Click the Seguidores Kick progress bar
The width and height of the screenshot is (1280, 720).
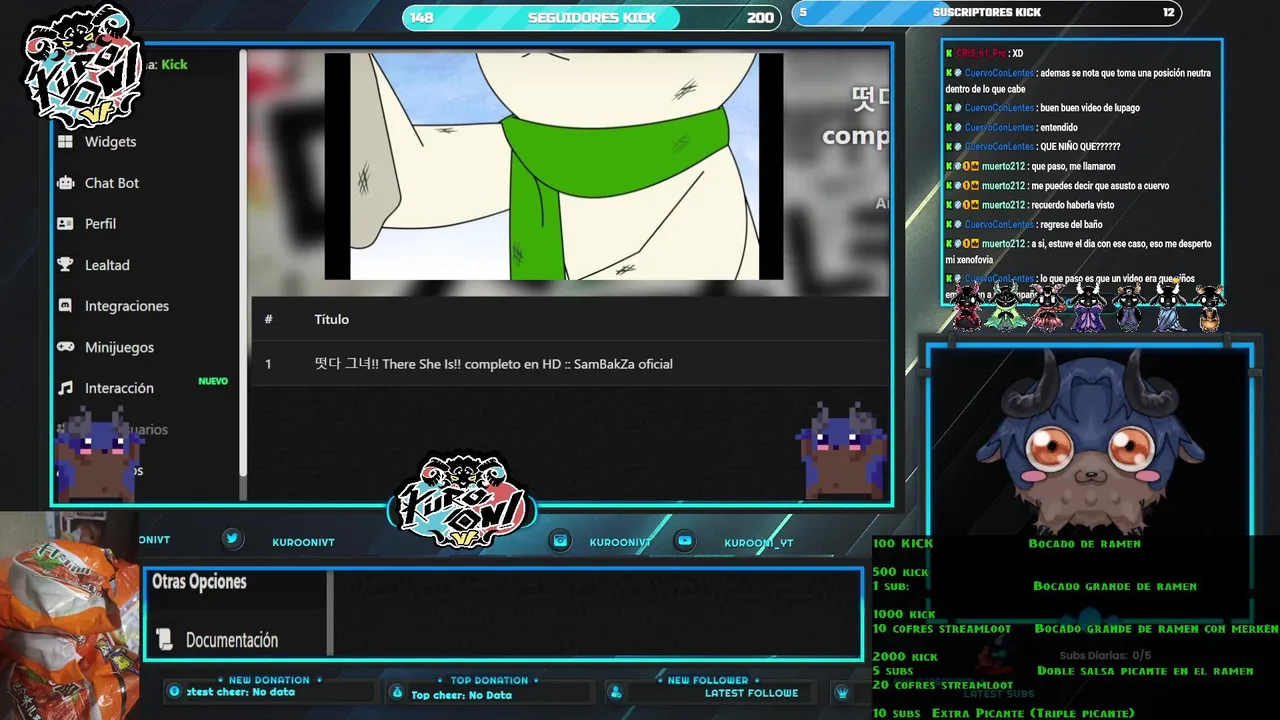pos(591,17)
